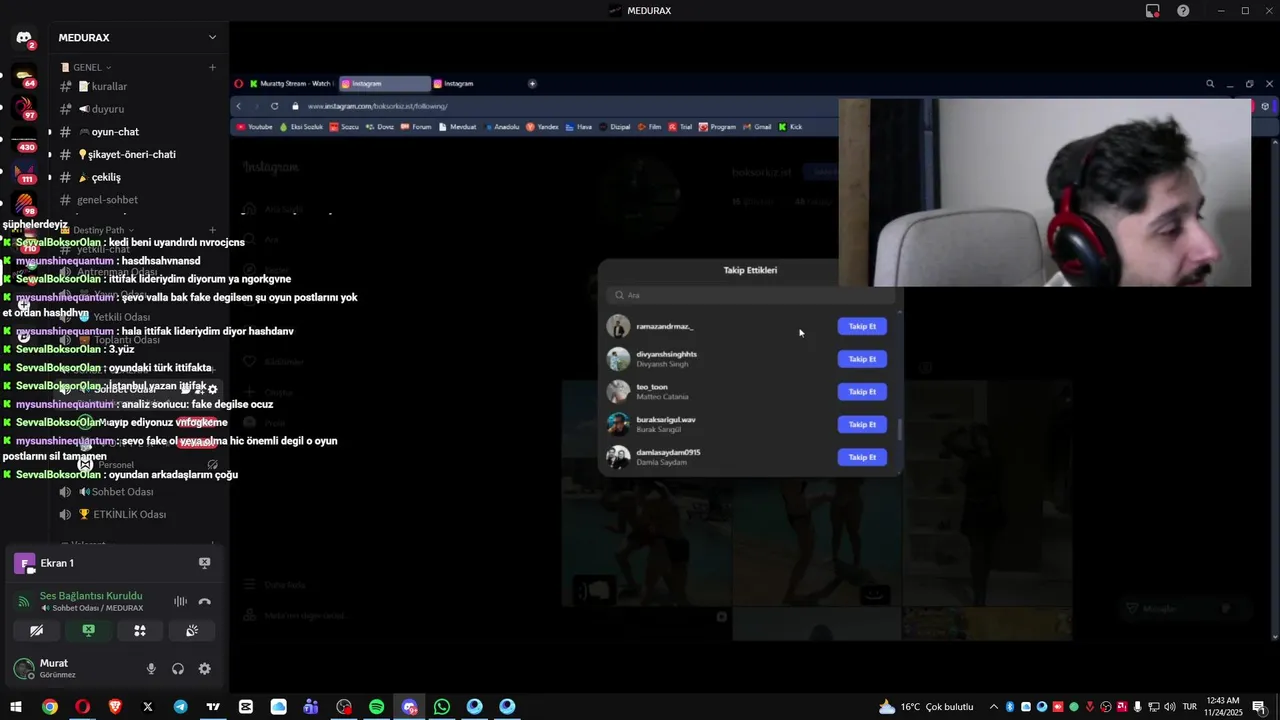Open Windows Start menu
Screen dimensions: 1280x720
[16, 707]
